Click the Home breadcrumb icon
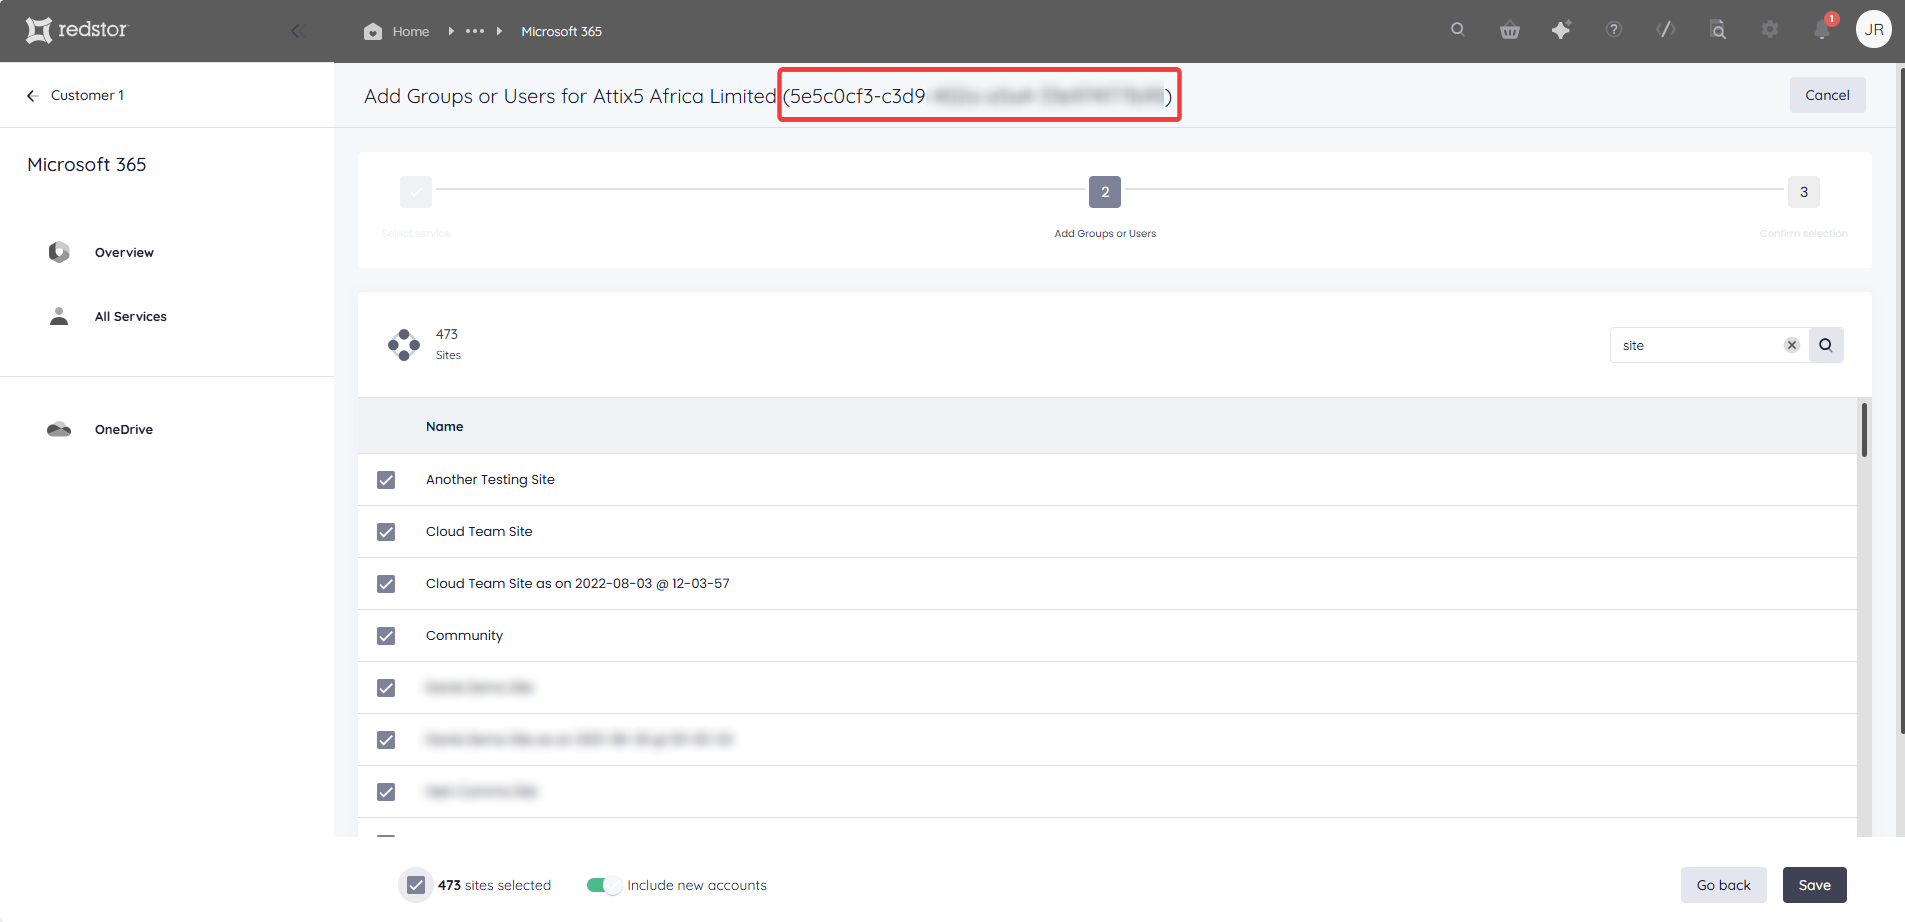The image size is (1905, 922). [x=373, y=31]
